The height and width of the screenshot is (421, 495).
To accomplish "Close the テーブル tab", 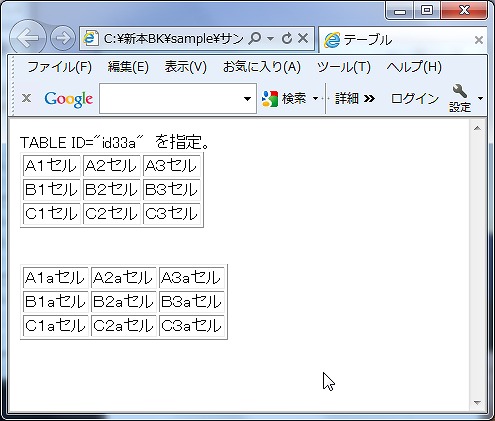I will tap(479, 40).
